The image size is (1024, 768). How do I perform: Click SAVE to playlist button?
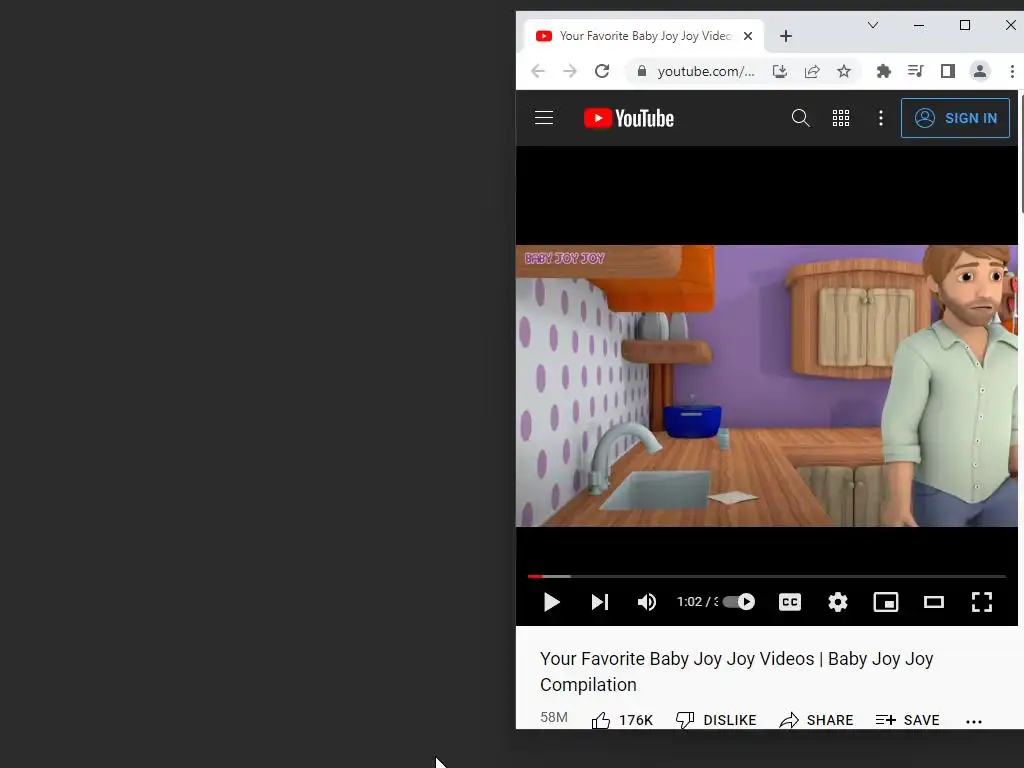click(908, 720)
